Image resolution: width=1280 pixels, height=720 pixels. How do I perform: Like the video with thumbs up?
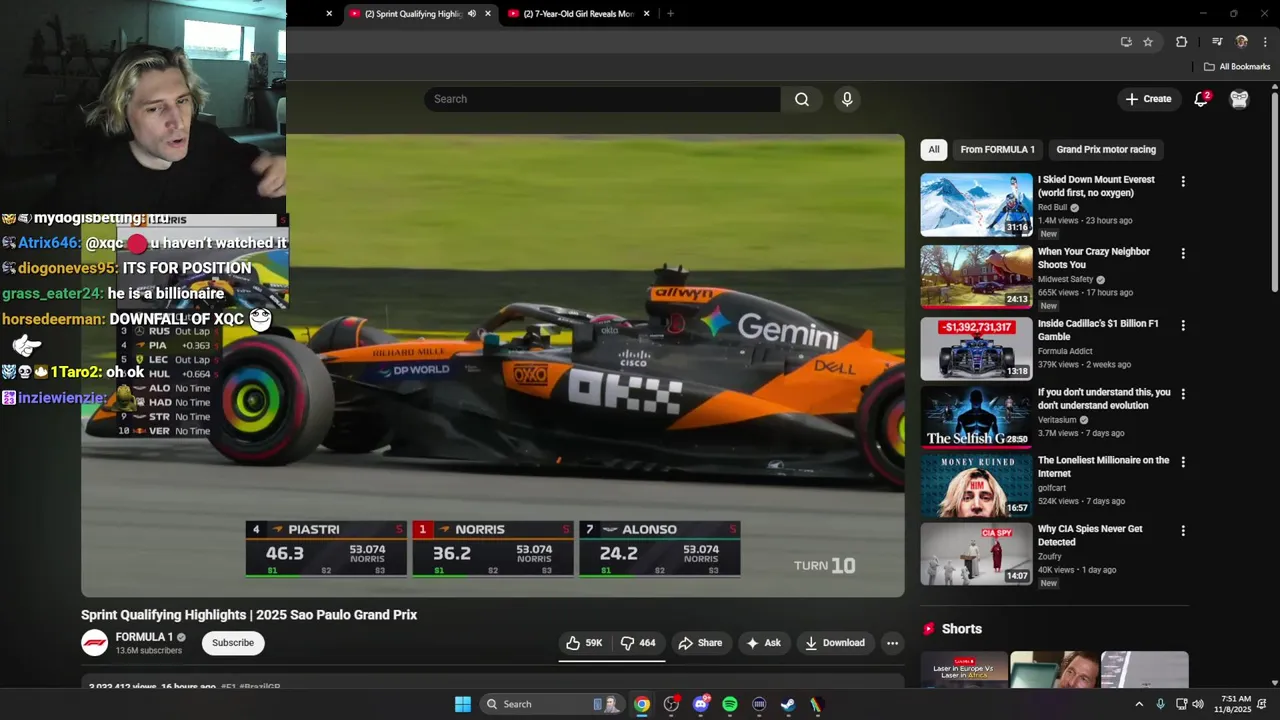coord(584,643)
